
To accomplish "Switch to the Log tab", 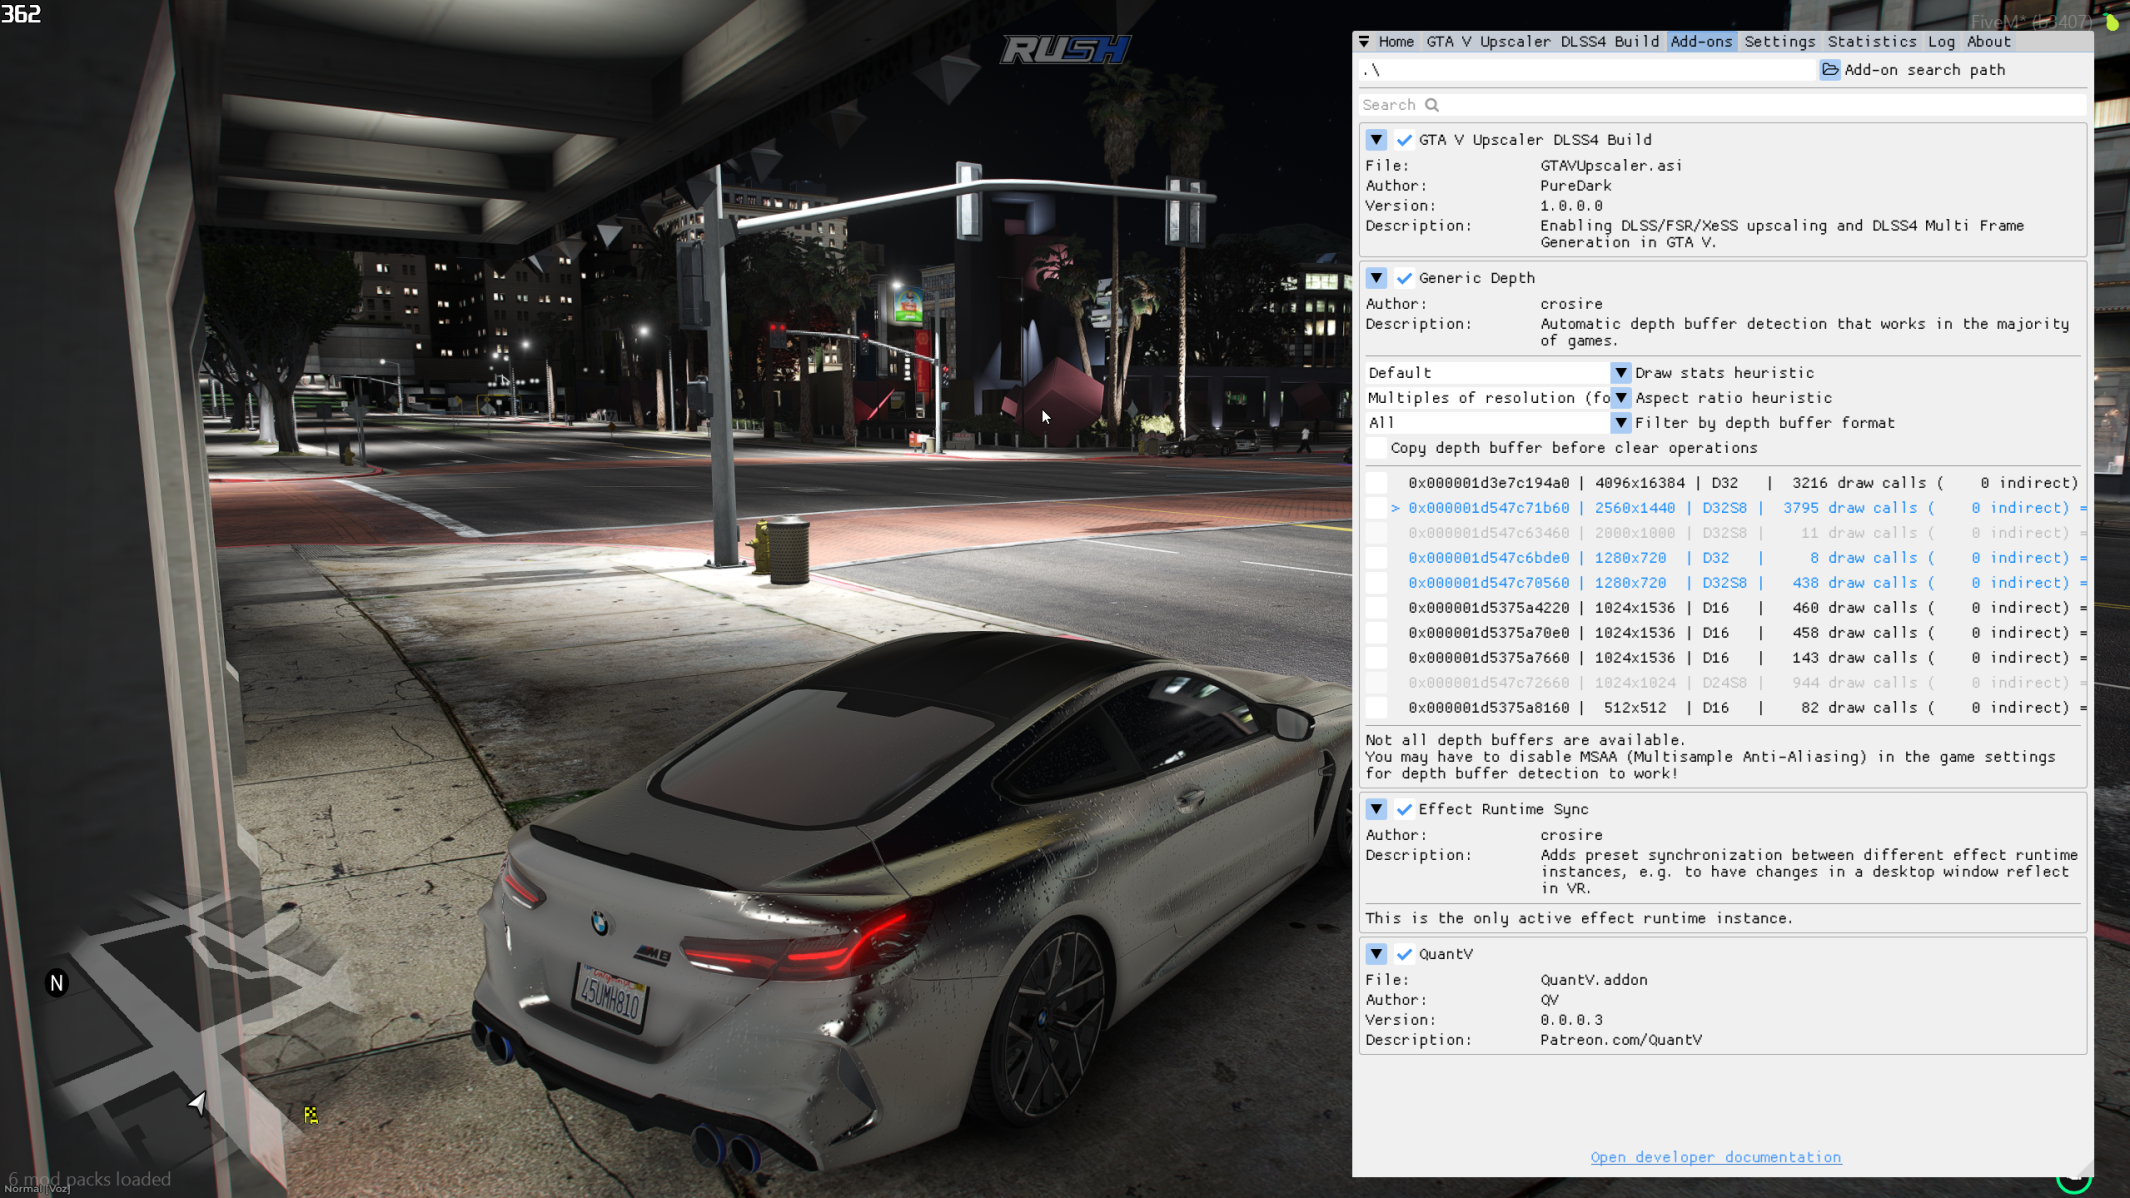I will click(1941, 42).
